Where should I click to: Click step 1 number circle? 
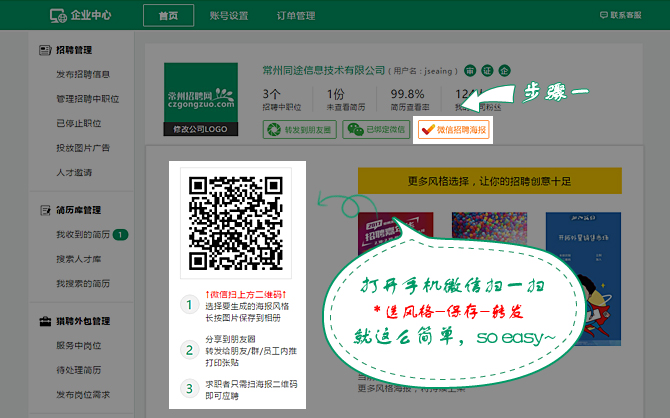point(189,305)
